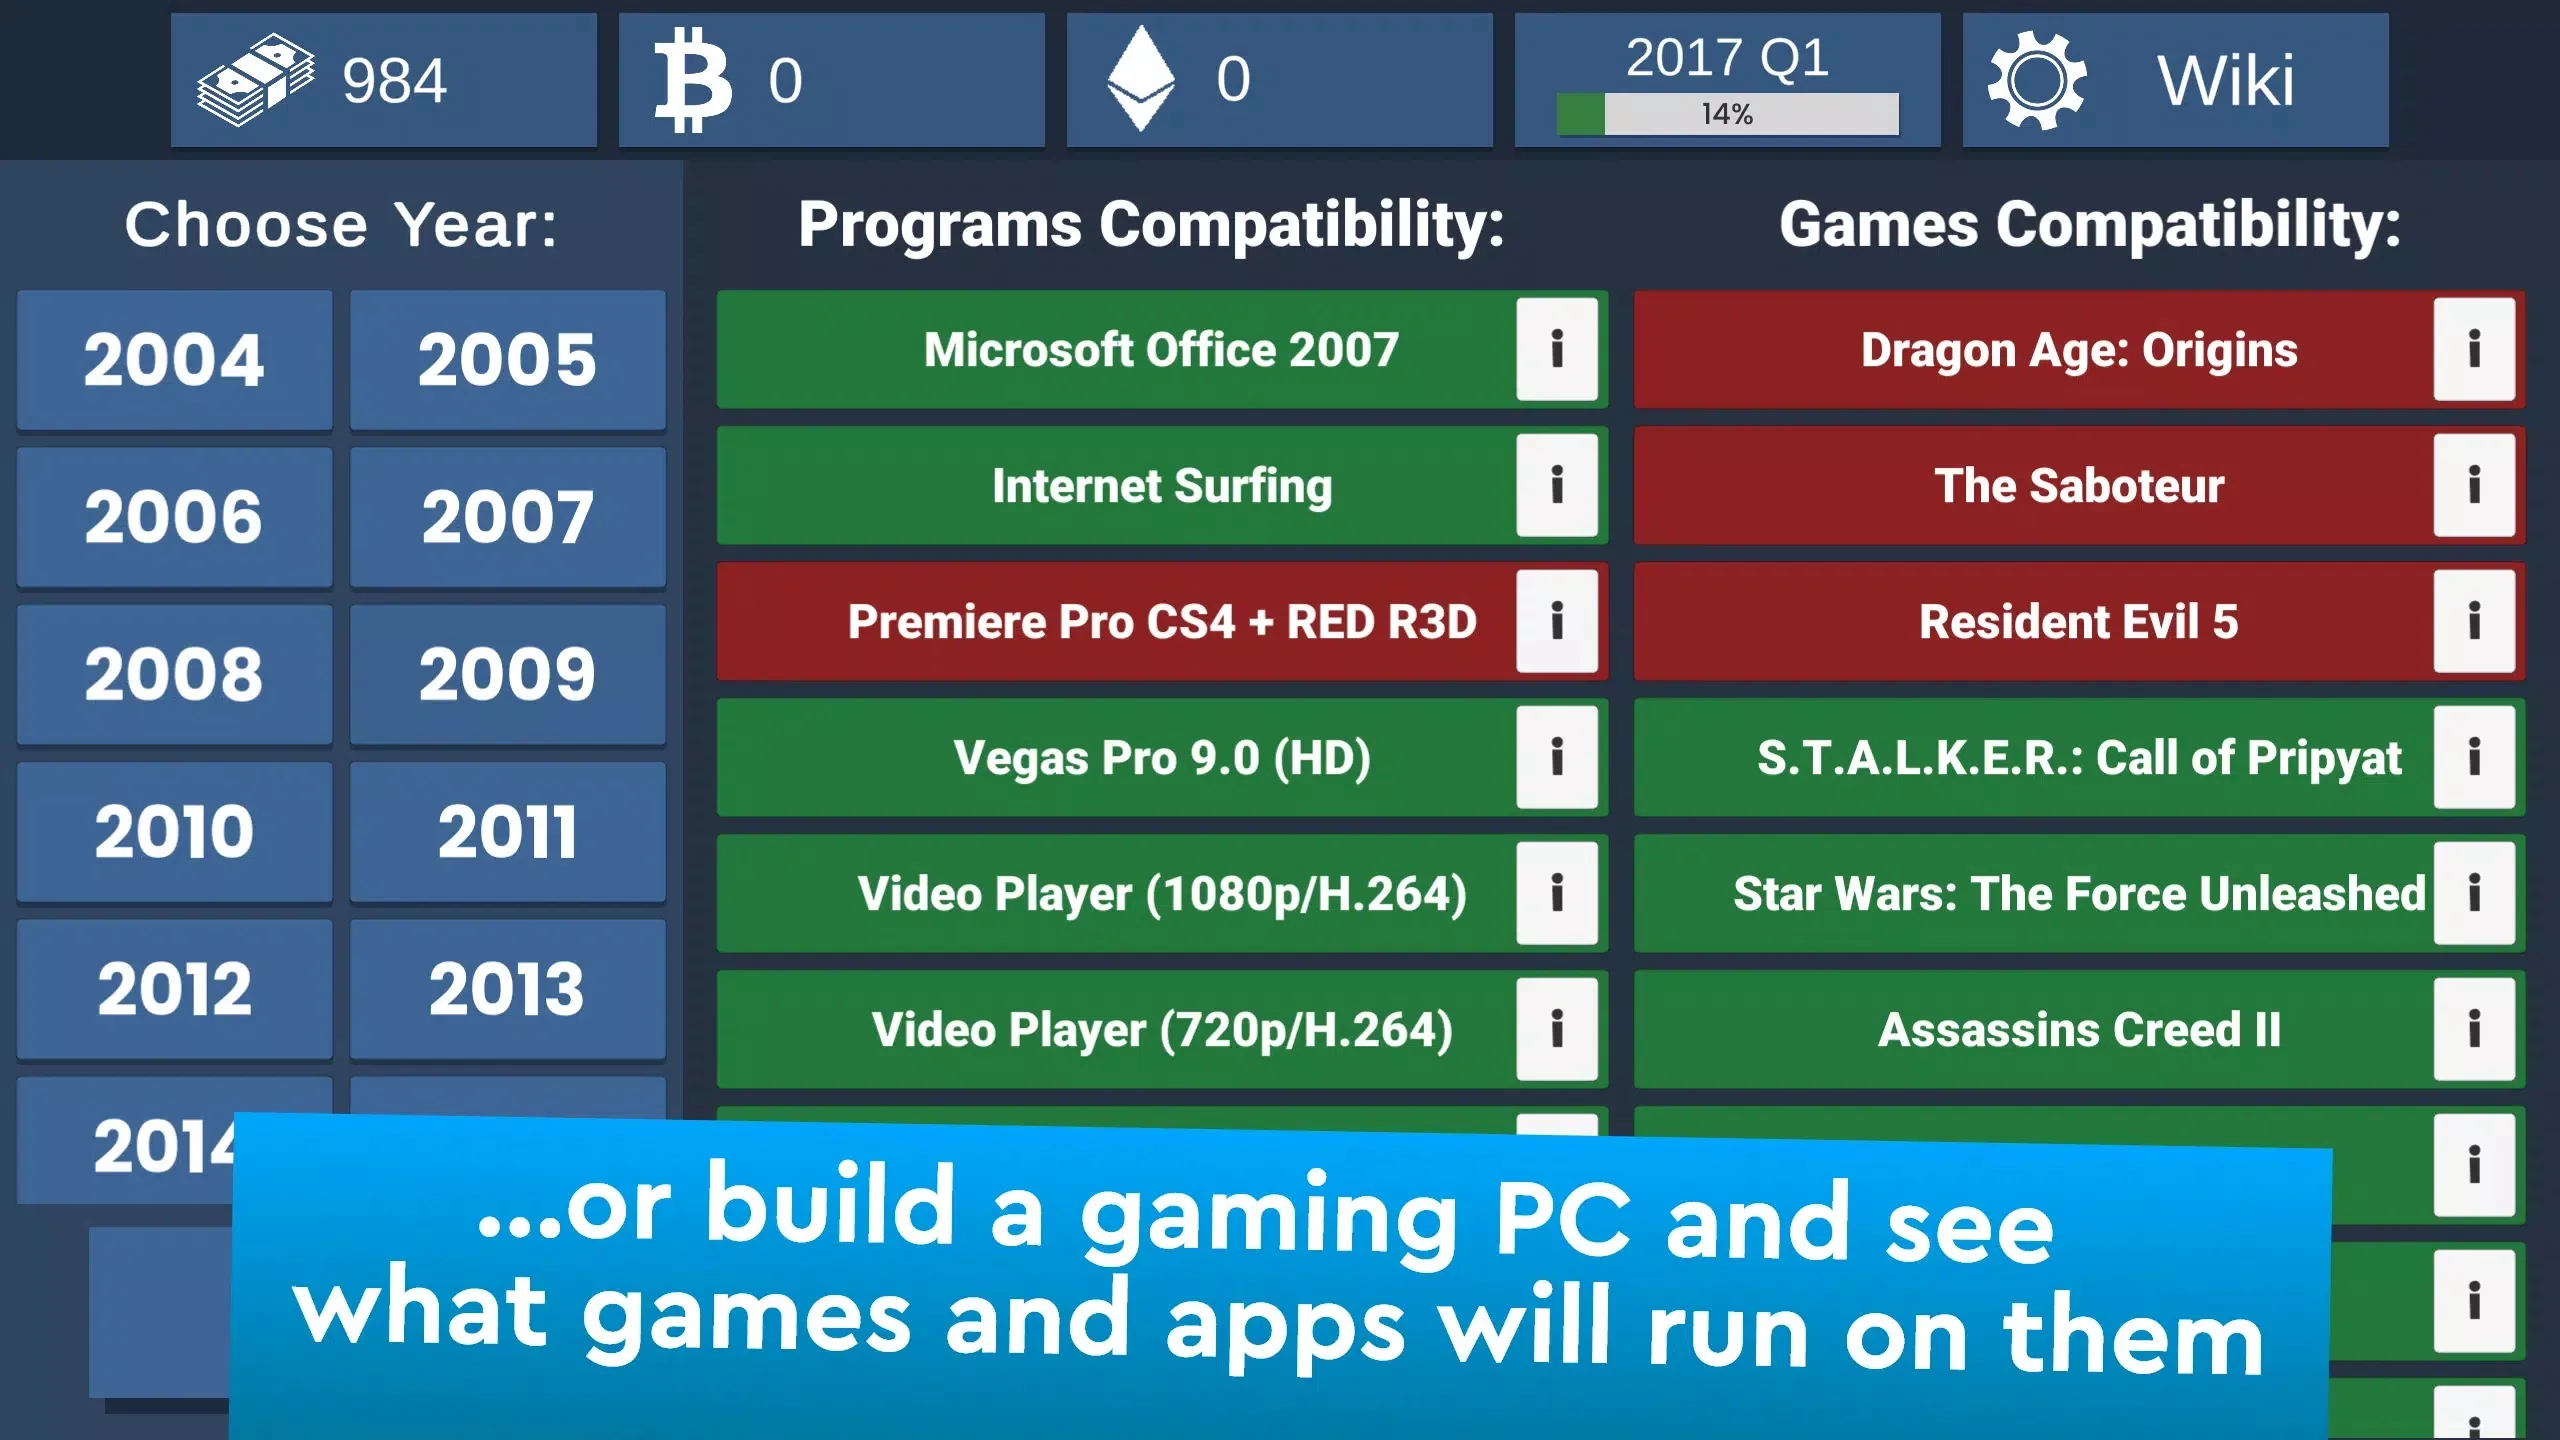Click info icon for Premiere Pro CS4 RED R3D
2560x1440 pixels.
pyautogui.click(x=1554, y=622)
